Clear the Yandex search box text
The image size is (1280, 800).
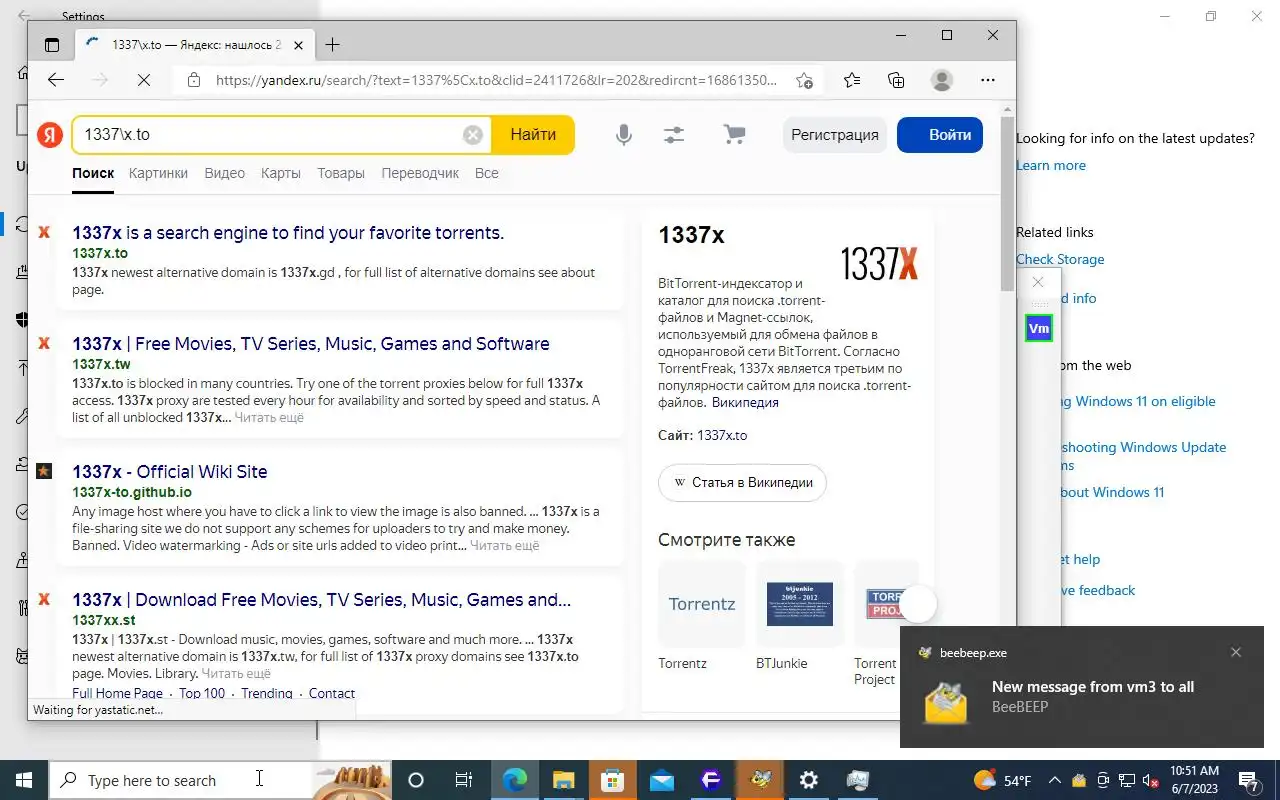(x=473, y=135)
